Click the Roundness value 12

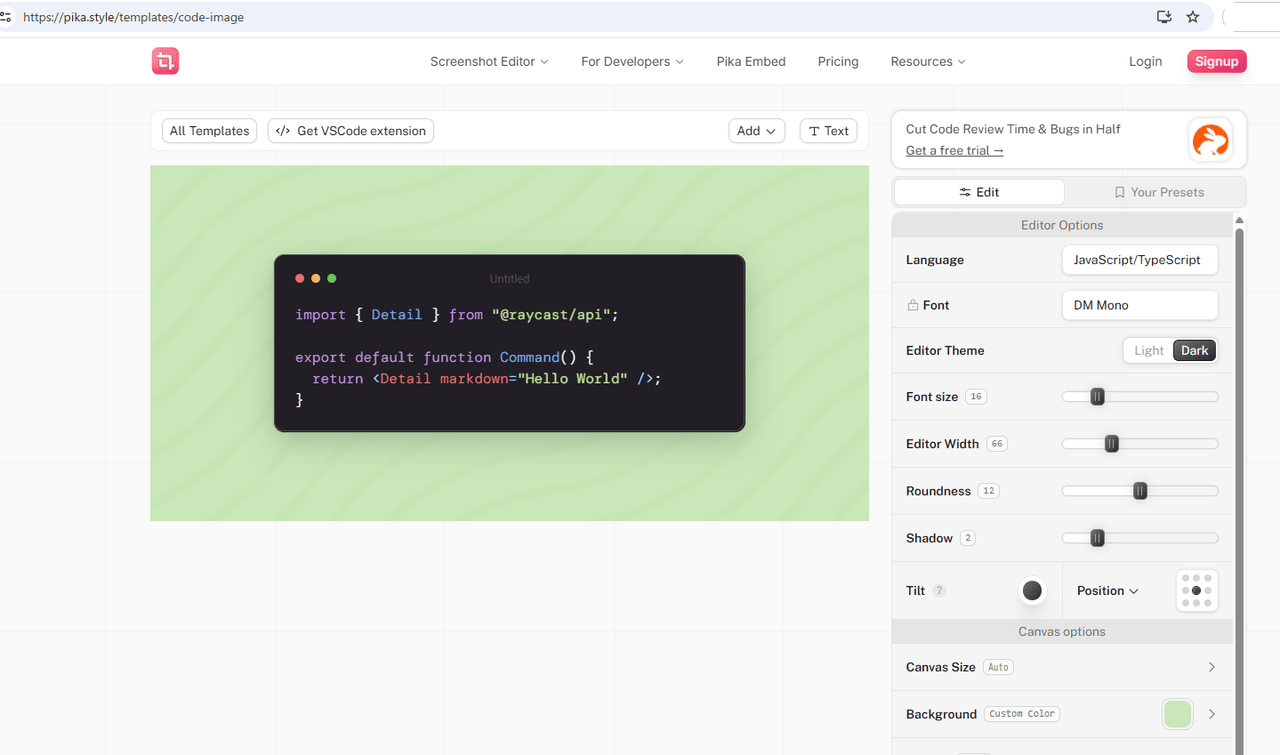pos(989,491)
